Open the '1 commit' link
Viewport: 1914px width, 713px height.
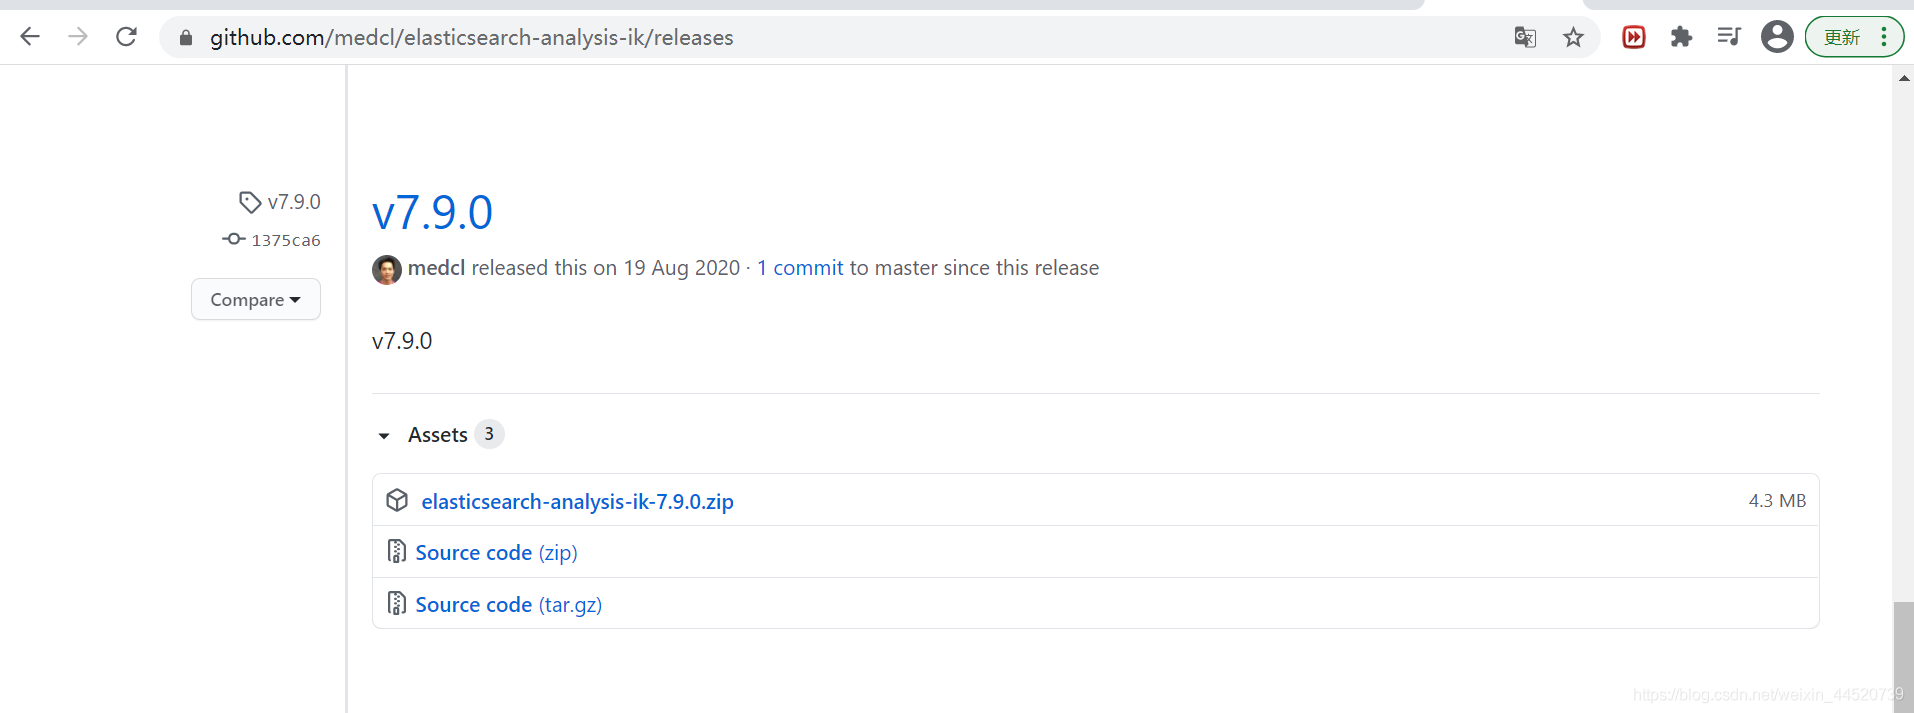click(800, 268)
